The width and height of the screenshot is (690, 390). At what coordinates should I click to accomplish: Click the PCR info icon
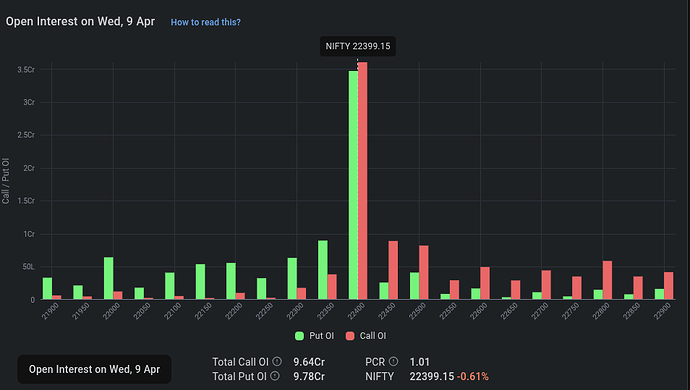393,362
